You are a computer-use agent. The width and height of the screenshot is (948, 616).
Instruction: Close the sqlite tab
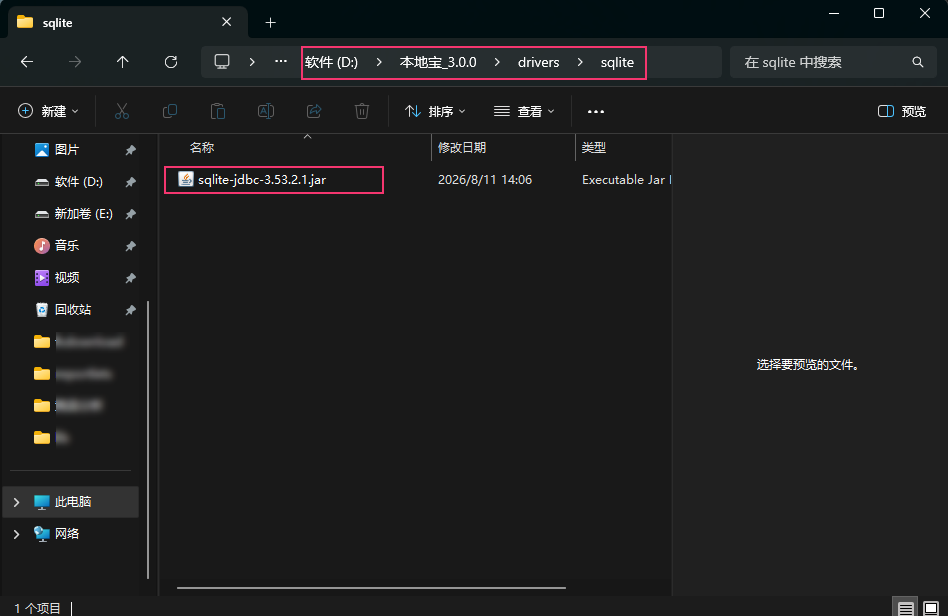coord(227,22)
